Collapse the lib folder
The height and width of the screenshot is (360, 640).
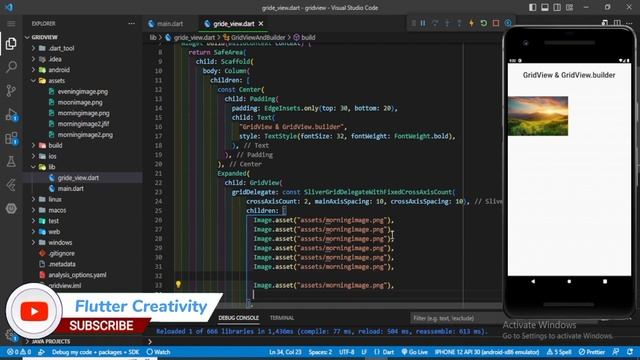33,167
